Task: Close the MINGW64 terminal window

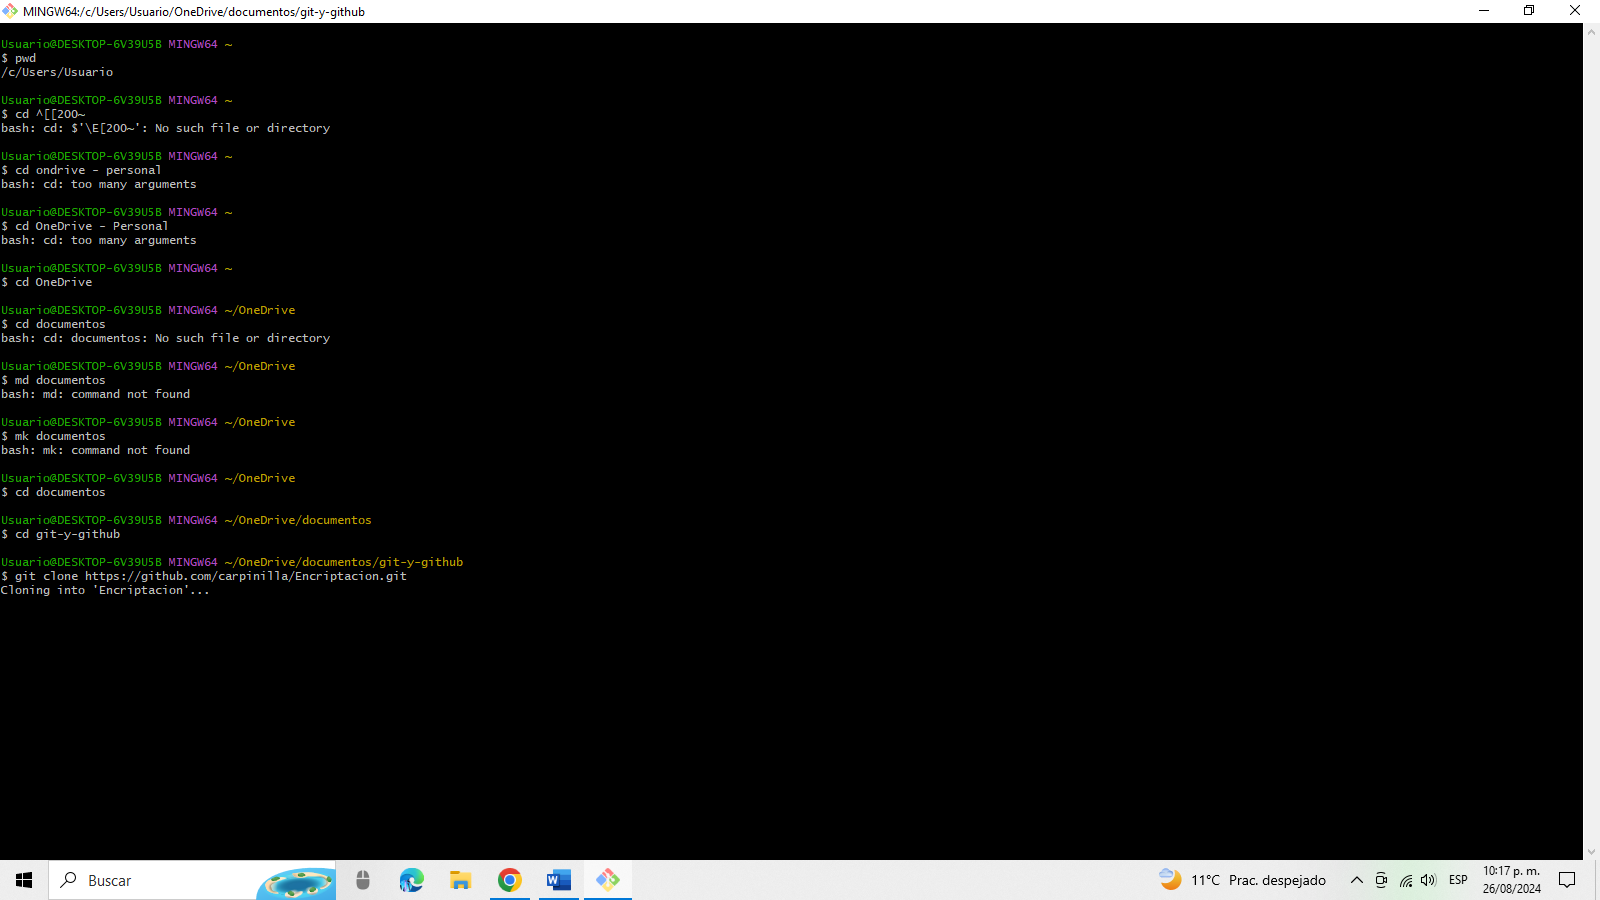Action: click(x=1575, y=11)
